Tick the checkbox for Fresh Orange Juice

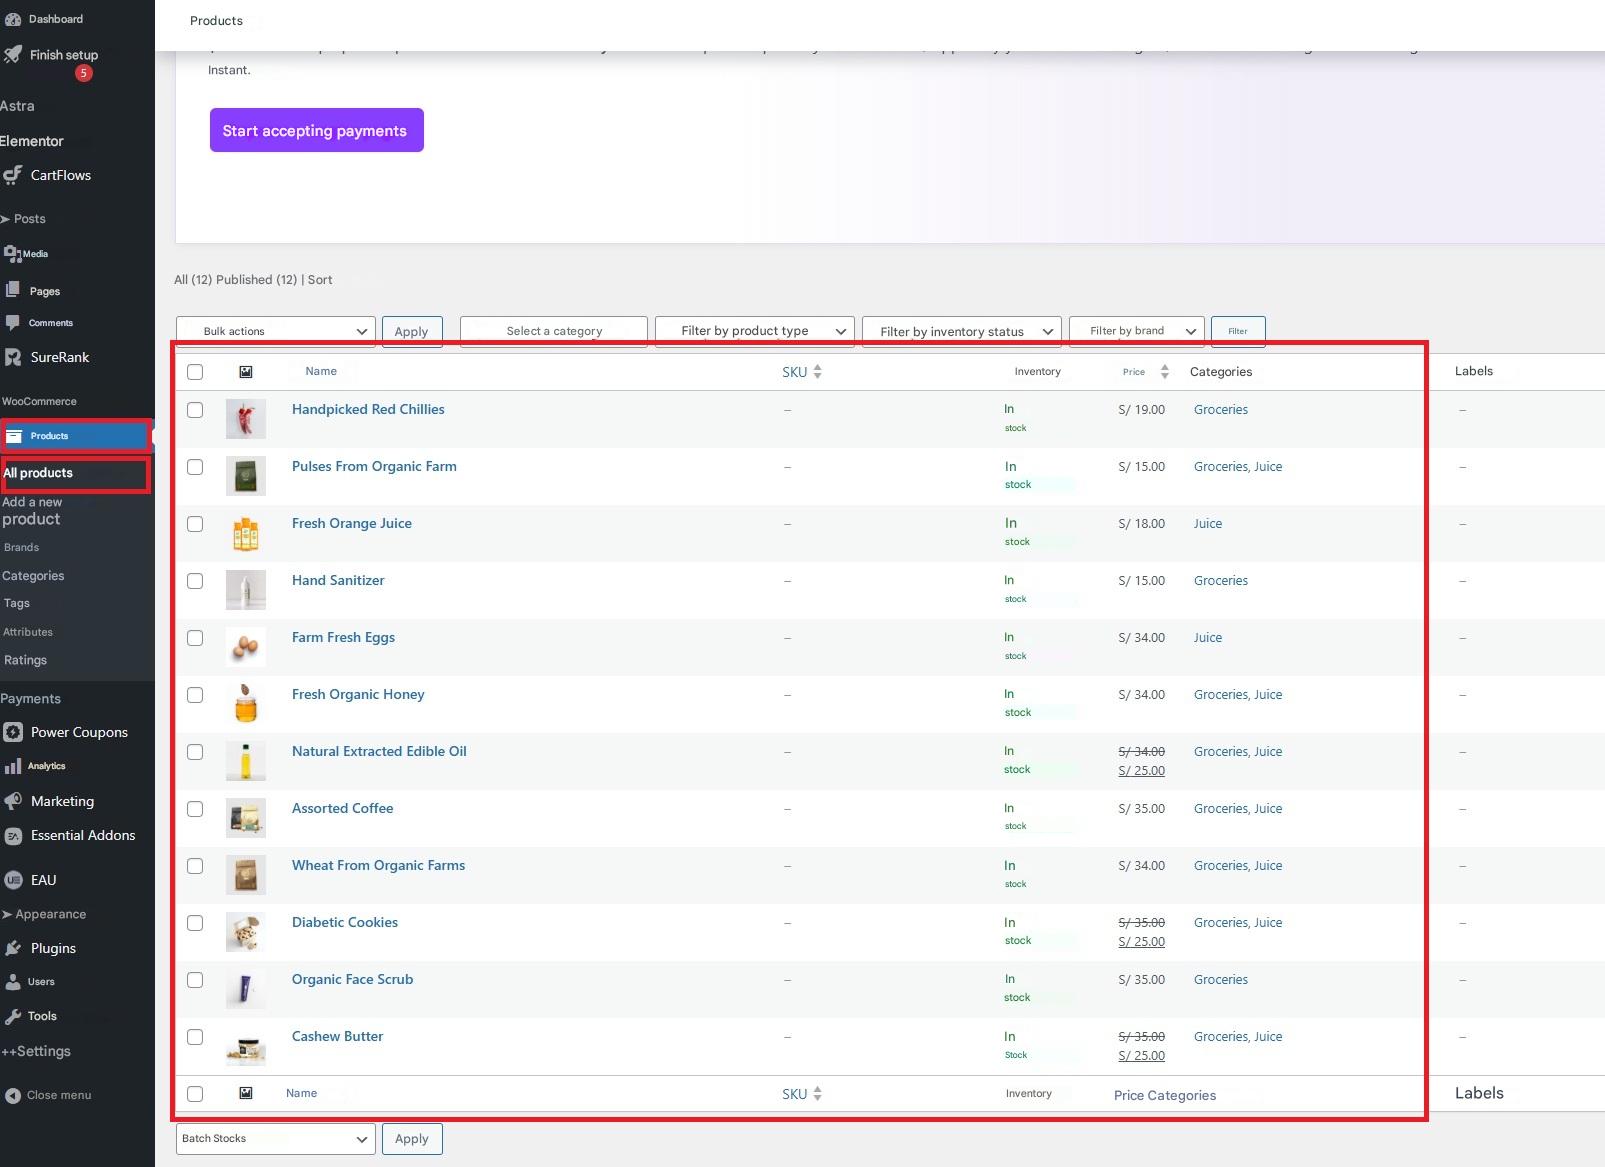[x=195, y=524]
